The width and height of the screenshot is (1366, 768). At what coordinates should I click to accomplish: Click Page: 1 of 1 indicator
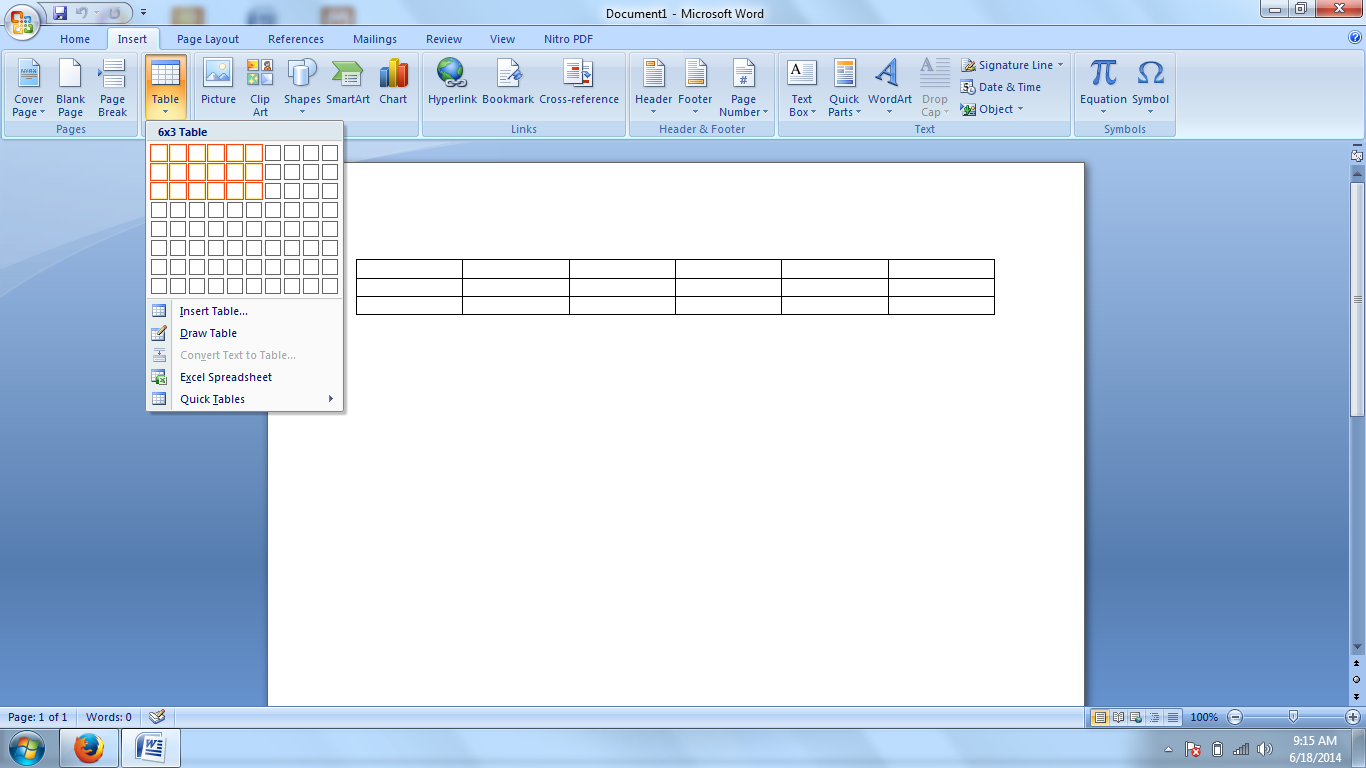[38, 717]
